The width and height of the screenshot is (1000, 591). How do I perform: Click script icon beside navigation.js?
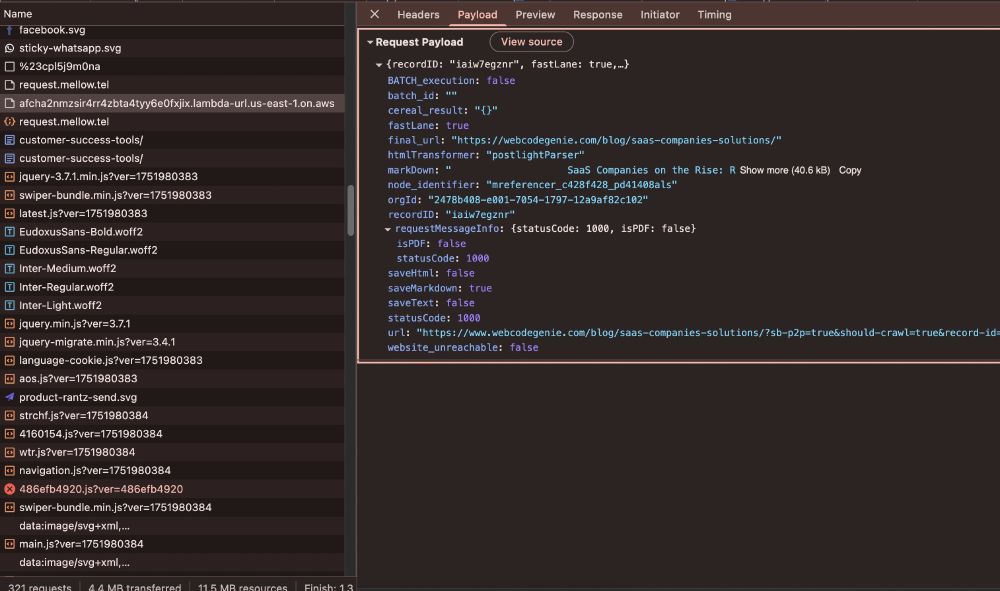pyautogui.click(x=10, y=471)
